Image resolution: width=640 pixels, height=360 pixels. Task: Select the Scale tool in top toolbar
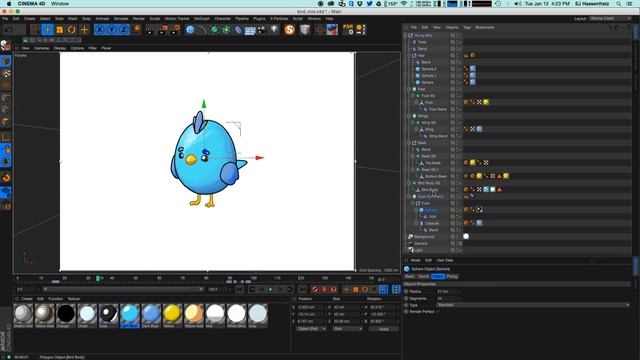[x=60, y=29]
